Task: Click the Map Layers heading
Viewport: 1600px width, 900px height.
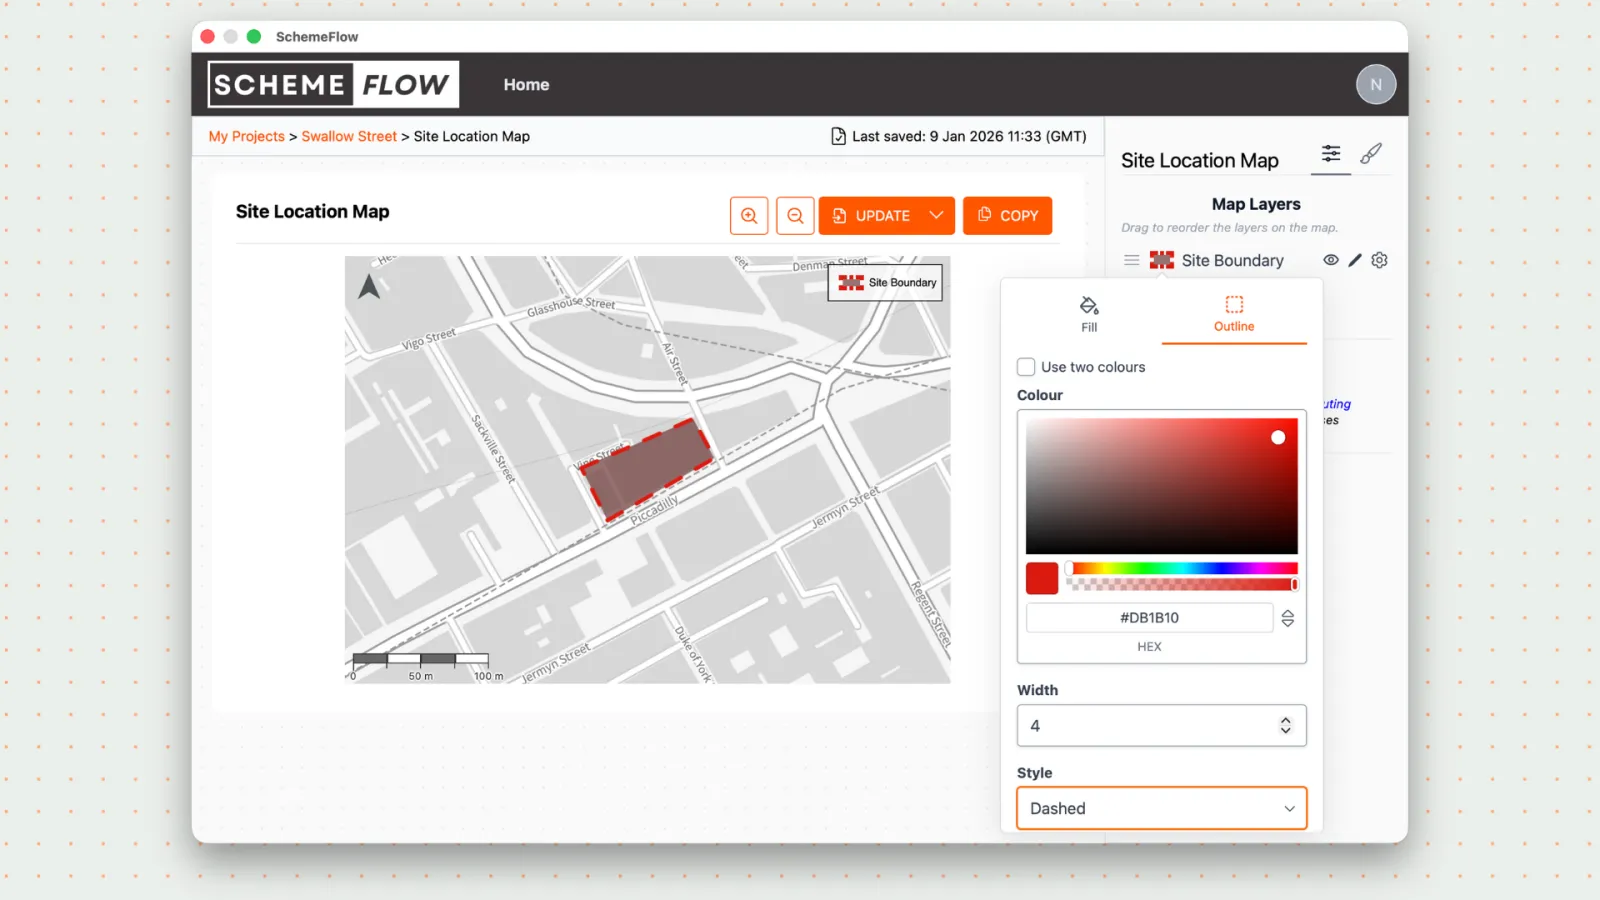Action: click(1256, 204)
